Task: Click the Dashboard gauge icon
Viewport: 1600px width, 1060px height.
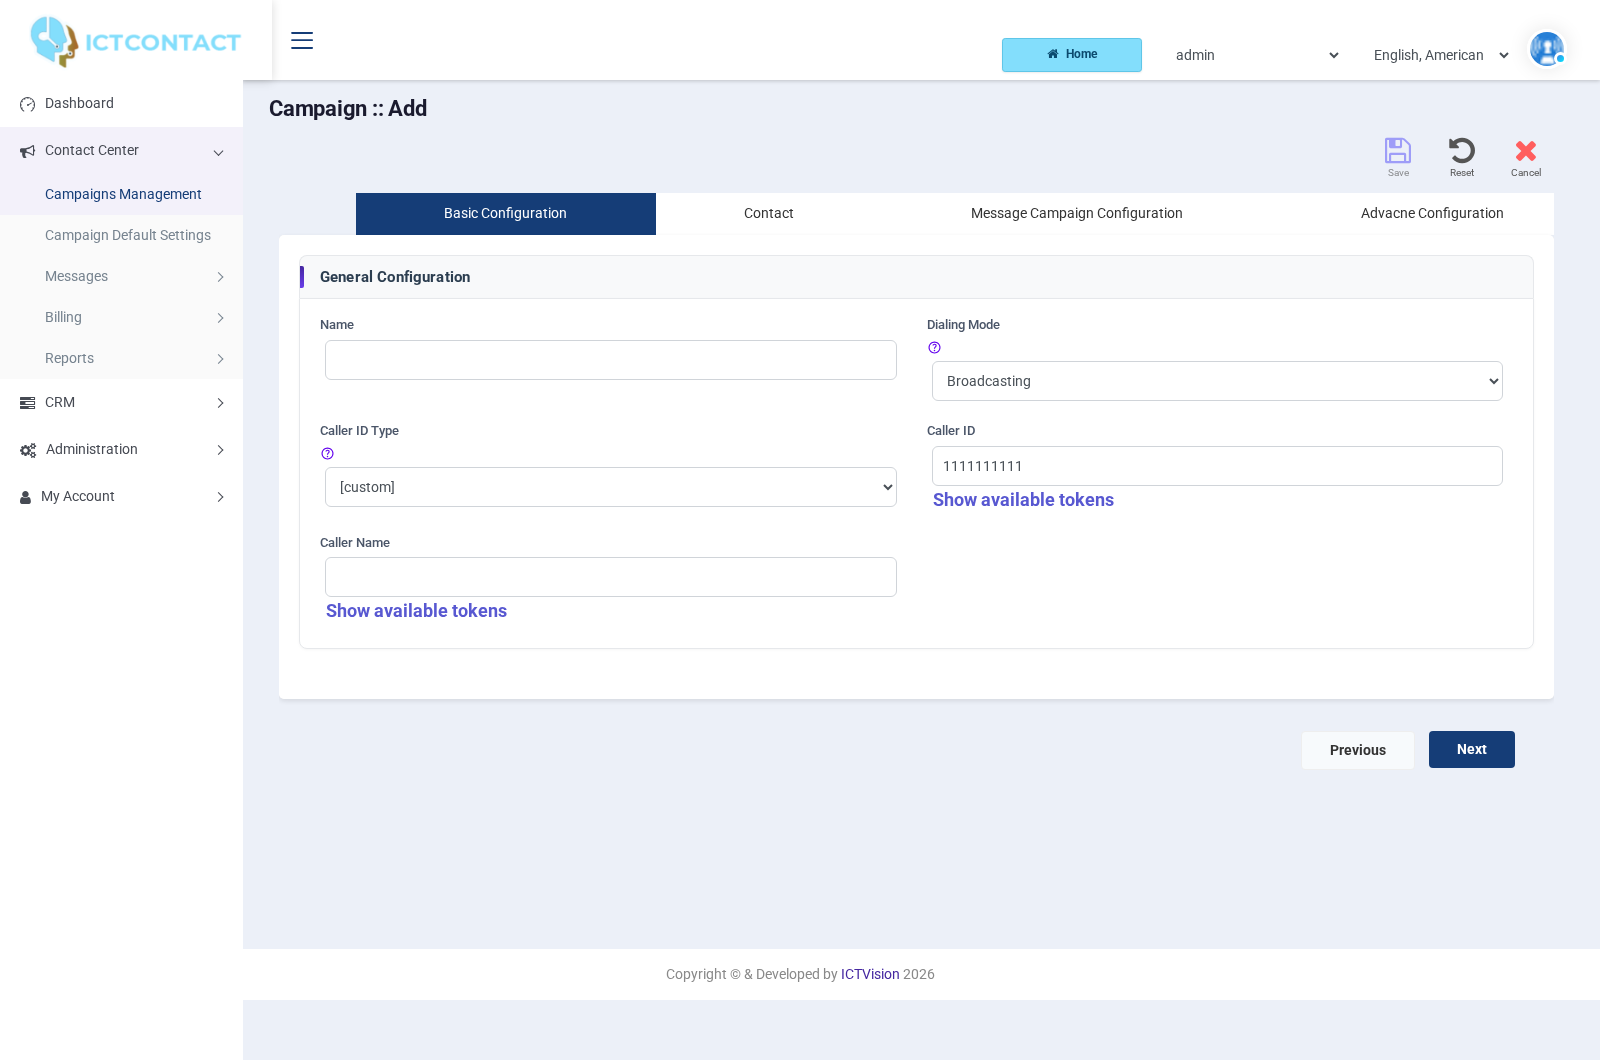Action: point(28,104)
